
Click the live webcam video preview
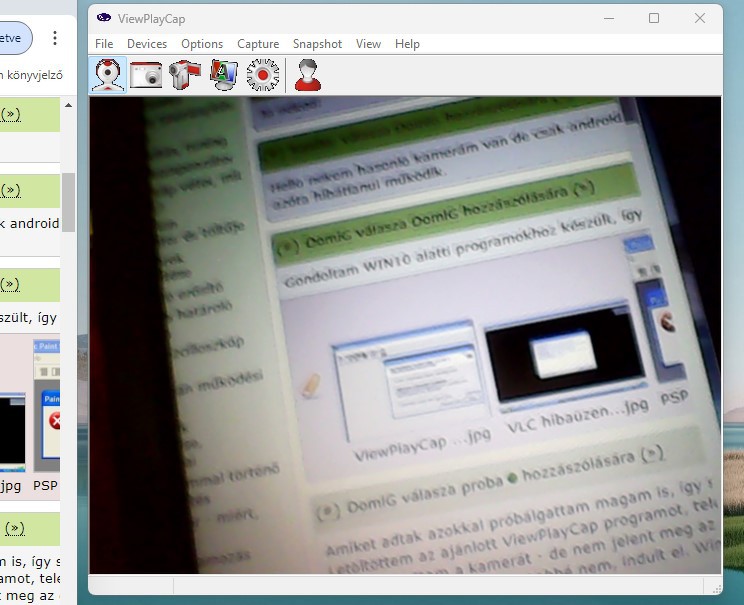click(406, 335)
